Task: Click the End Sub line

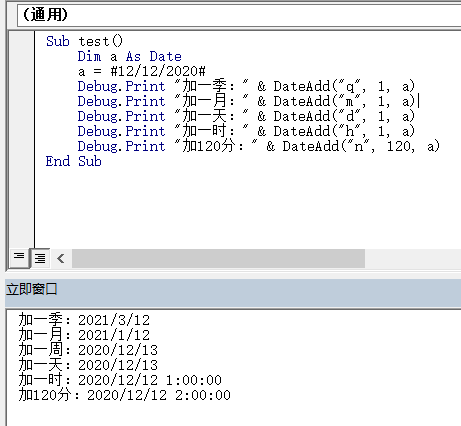Action: click(x=74, y=161)
